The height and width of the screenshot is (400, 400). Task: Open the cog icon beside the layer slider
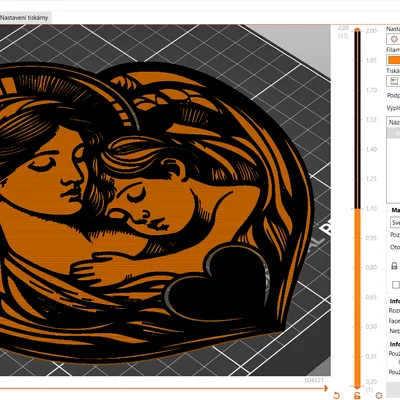379,395
